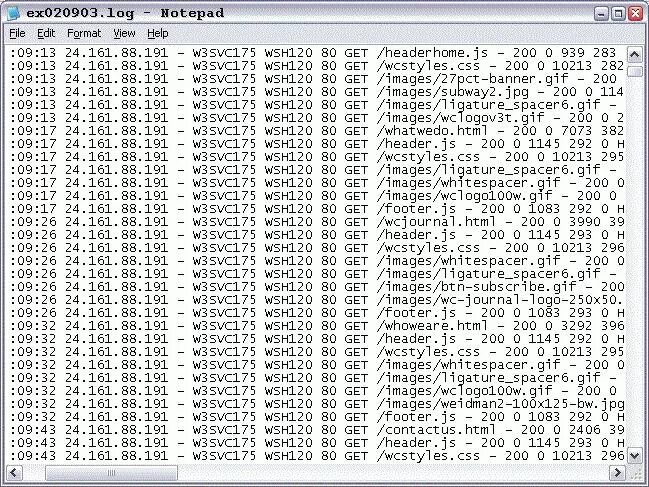Click the /contactus.html log entry

(317, 429)
